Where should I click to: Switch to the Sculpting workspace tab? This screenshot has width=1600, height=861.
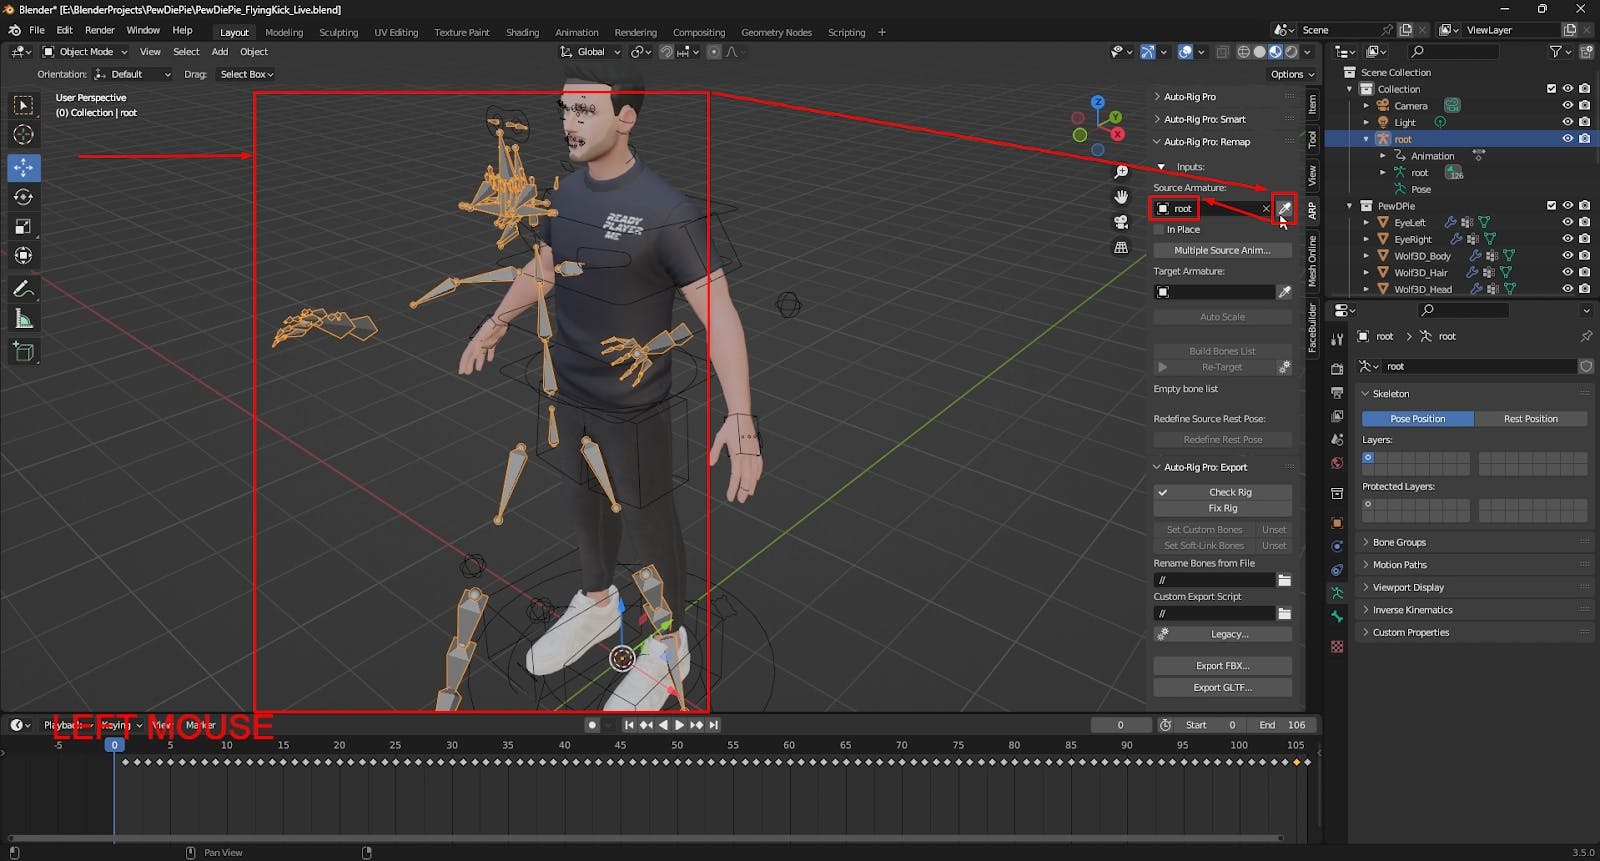[x=338, y=32]
